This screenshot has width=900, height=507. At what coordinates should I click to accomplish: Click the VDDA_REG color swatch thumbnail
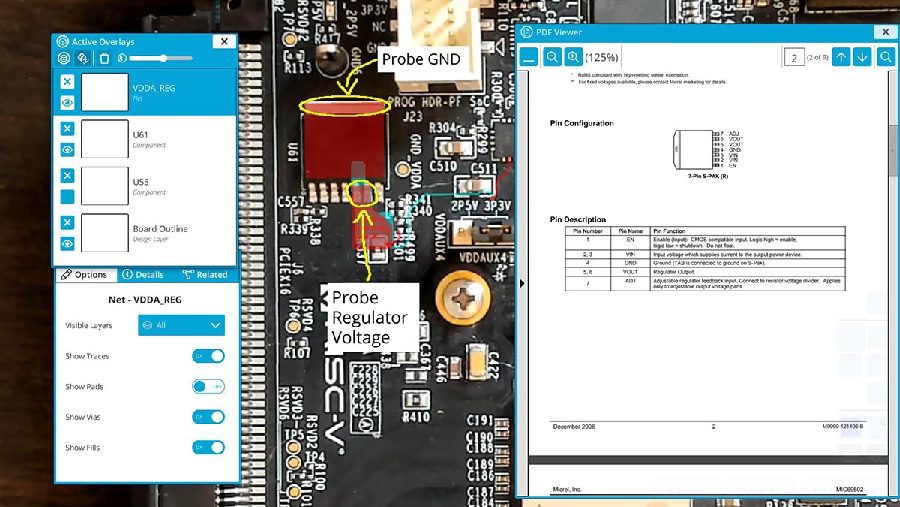coord(104,92)
